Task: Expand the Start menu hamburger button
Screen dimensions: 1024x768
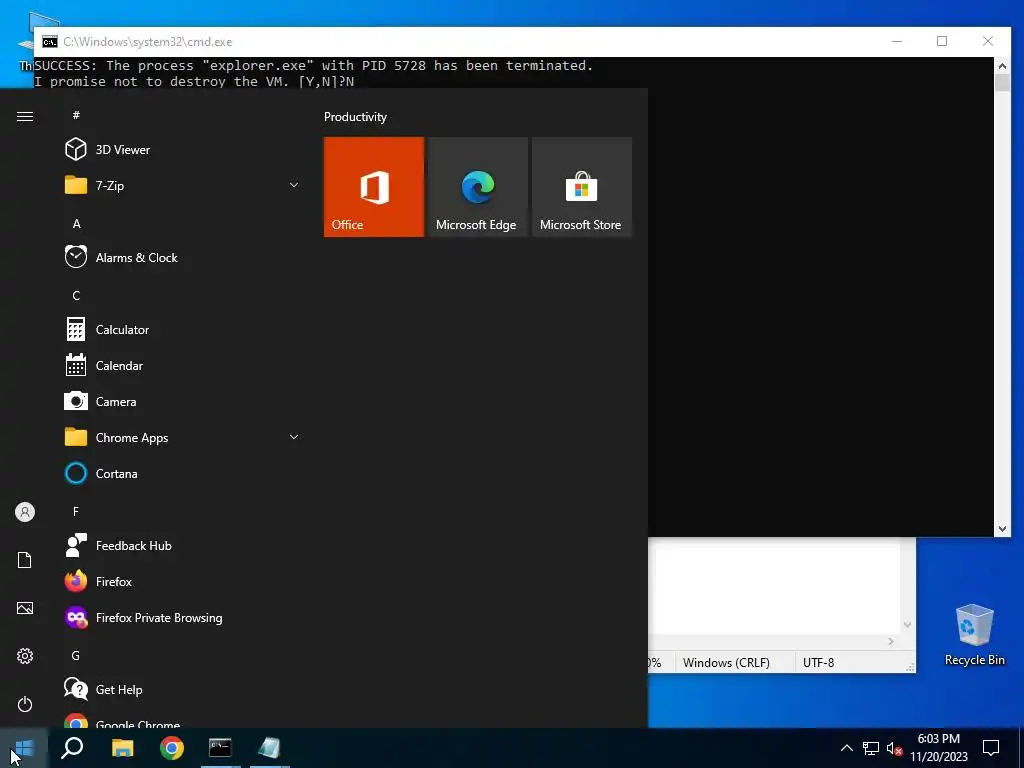Action: click(x=25, y=116)
